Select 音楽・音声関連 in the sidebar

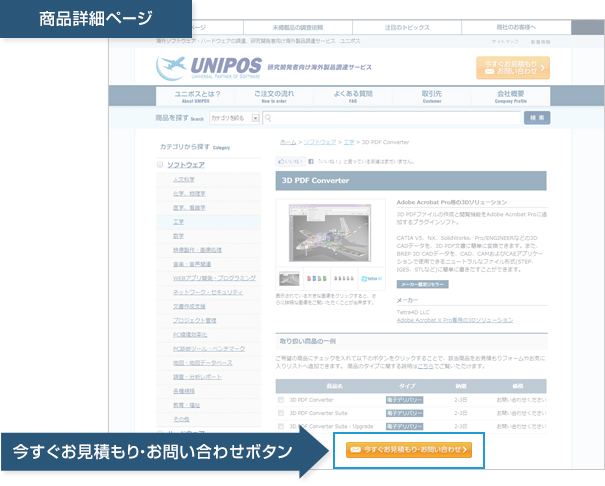192,264
